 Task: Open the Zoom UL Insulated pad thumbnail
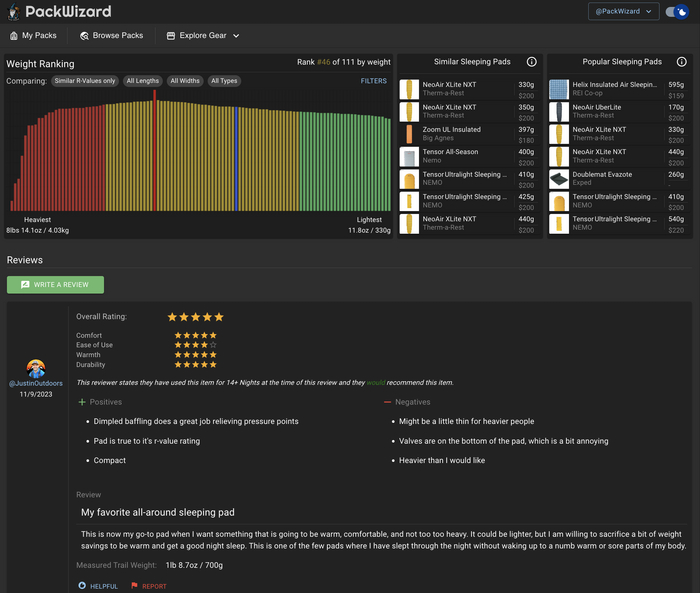(x=409, y=134)
